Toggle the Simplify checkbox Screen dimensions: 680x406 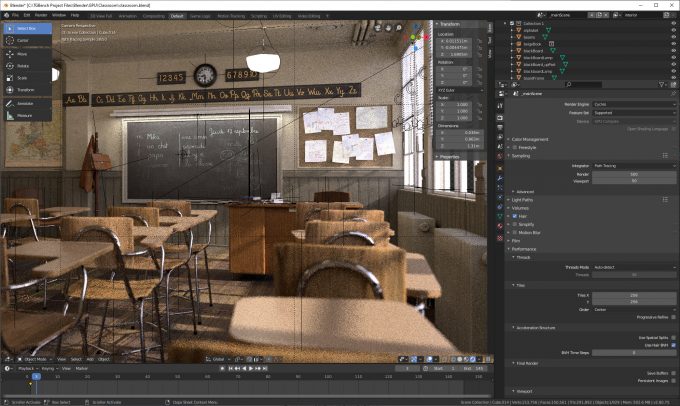click(516, 226)
